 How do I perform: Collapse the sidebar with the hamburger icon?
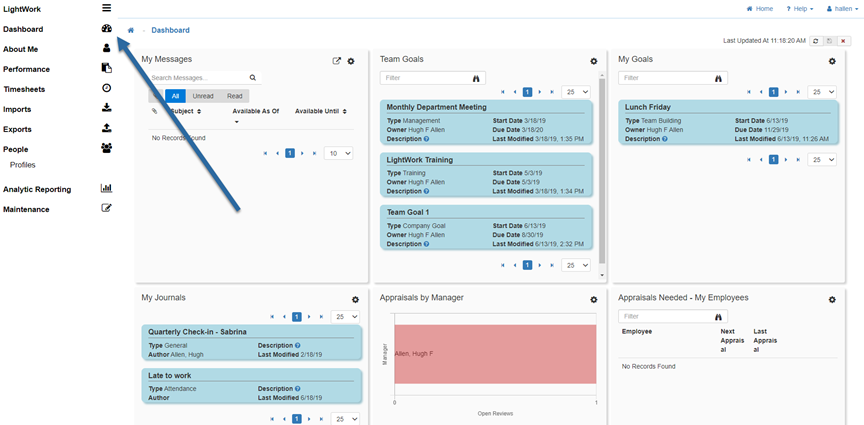[x=106, y=8]
